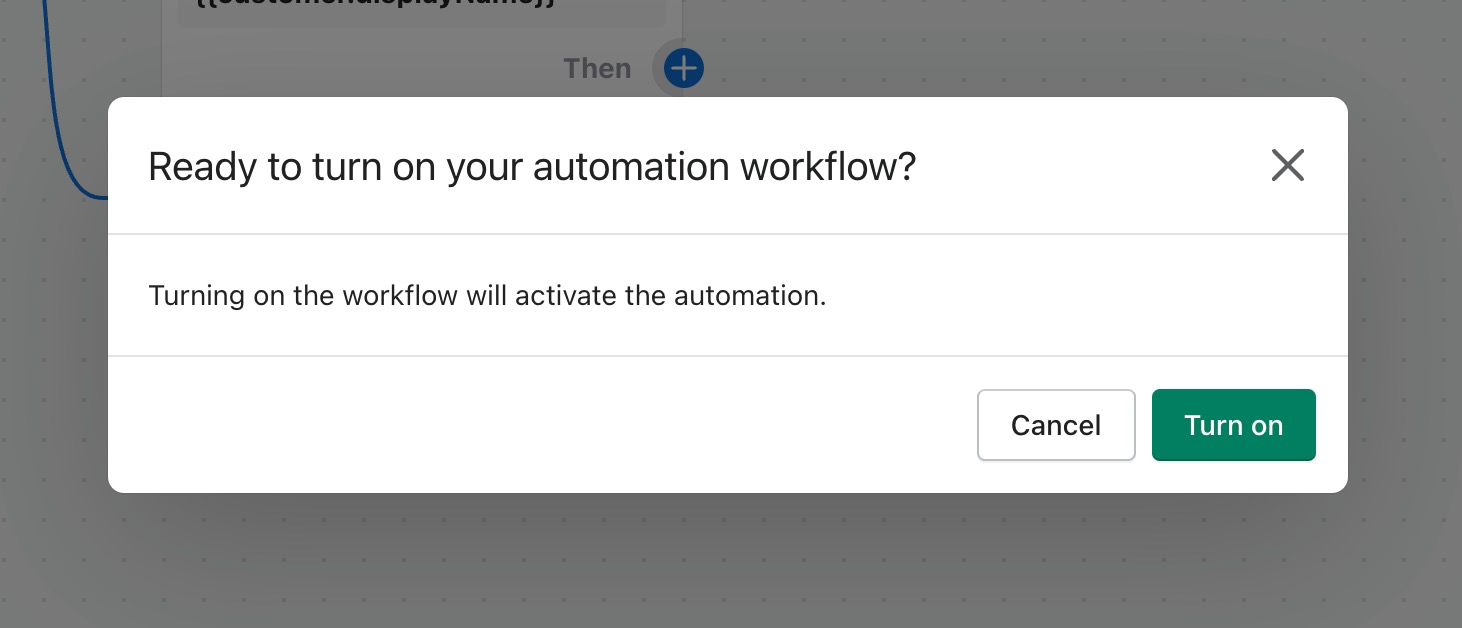Close the automation workflow dialog with X
Screen dimensions: 1462x628
(1288, 165)
